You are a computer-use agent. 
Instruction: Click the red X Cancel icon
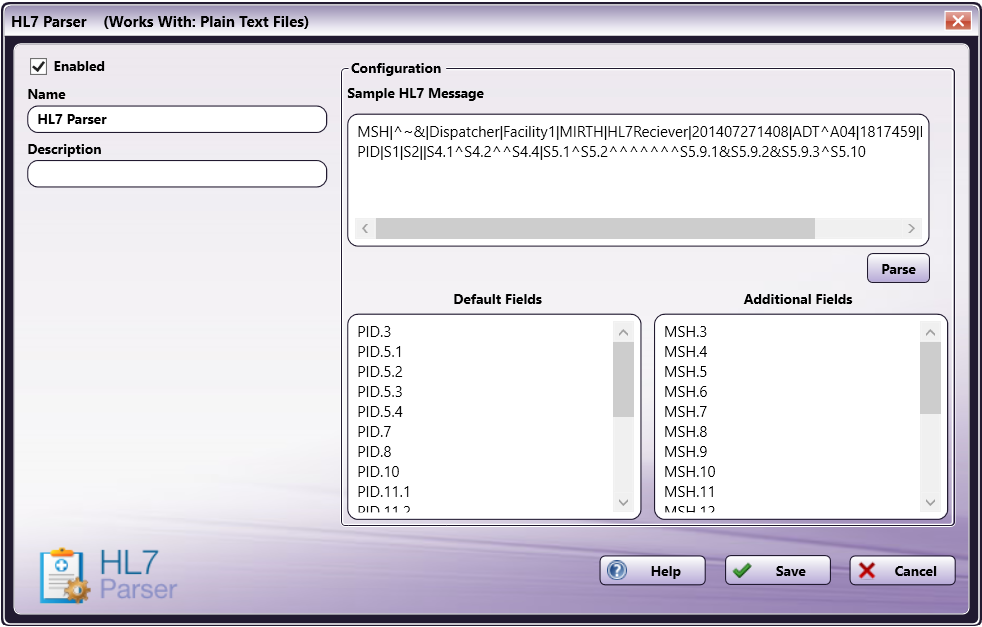pyautogui.click(x=867, y=571)
